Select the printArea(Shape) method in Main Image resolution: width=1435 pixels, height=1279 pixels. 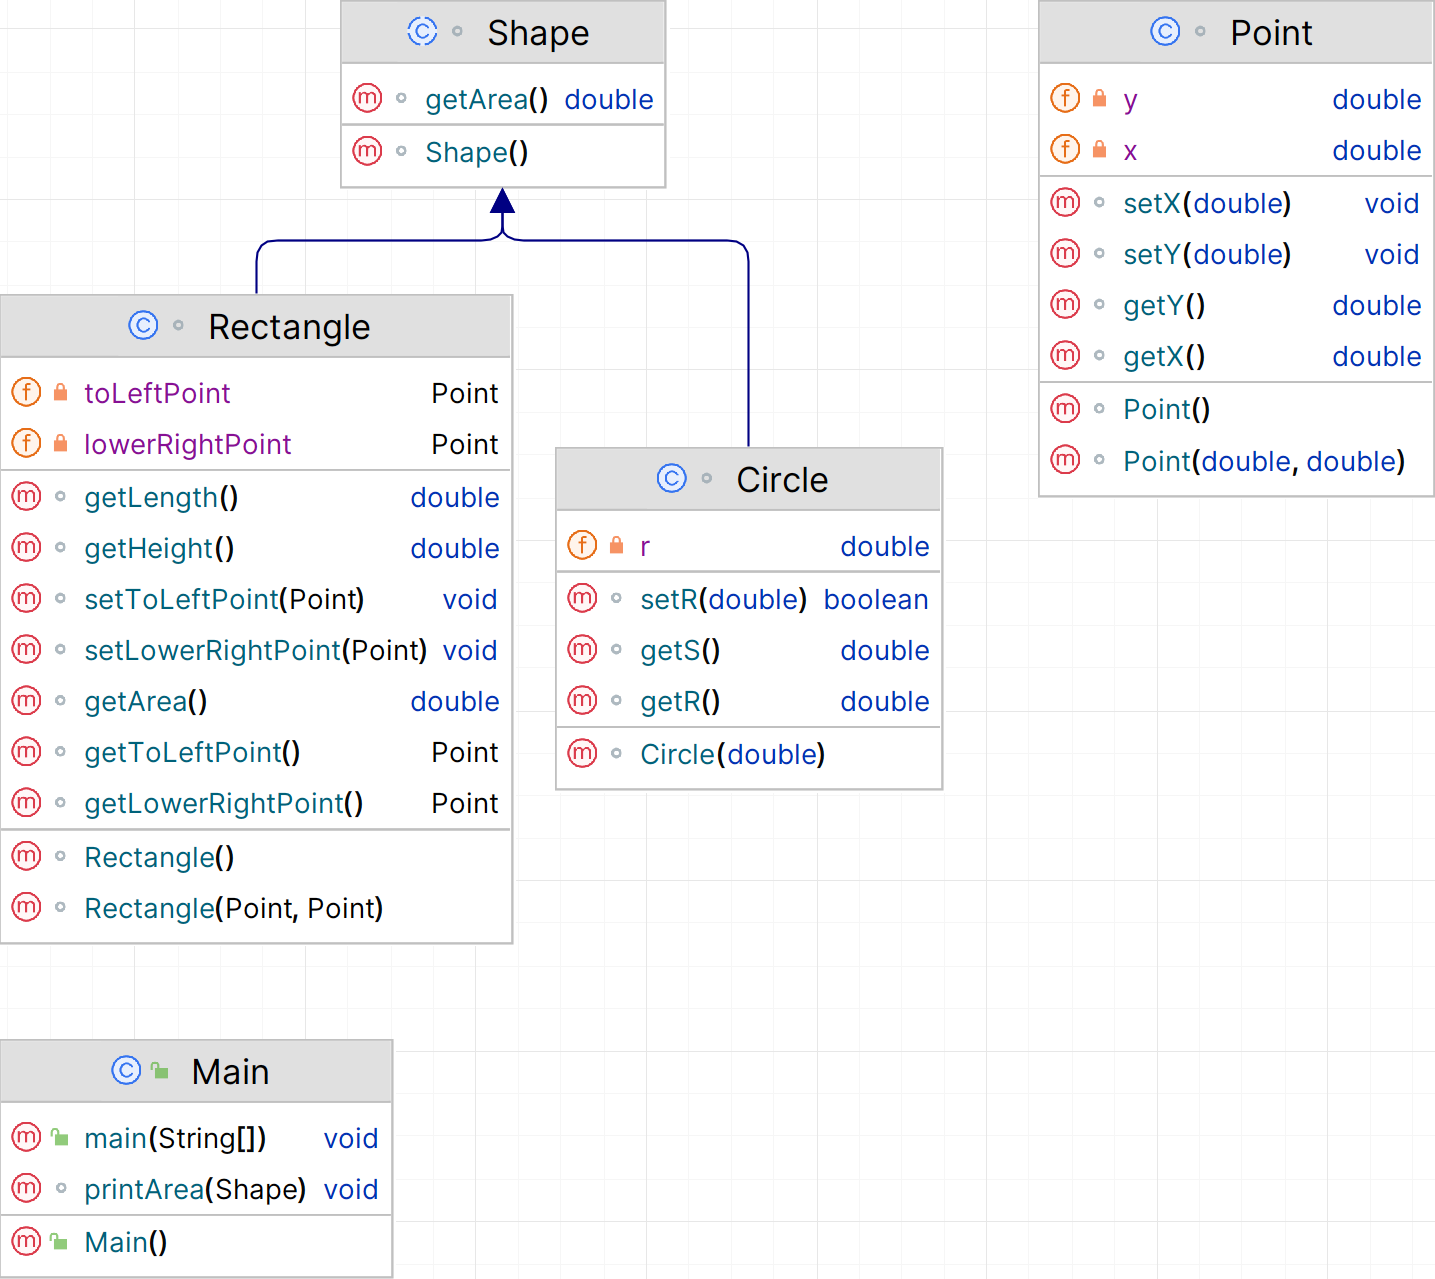(x=195, y=1189)
